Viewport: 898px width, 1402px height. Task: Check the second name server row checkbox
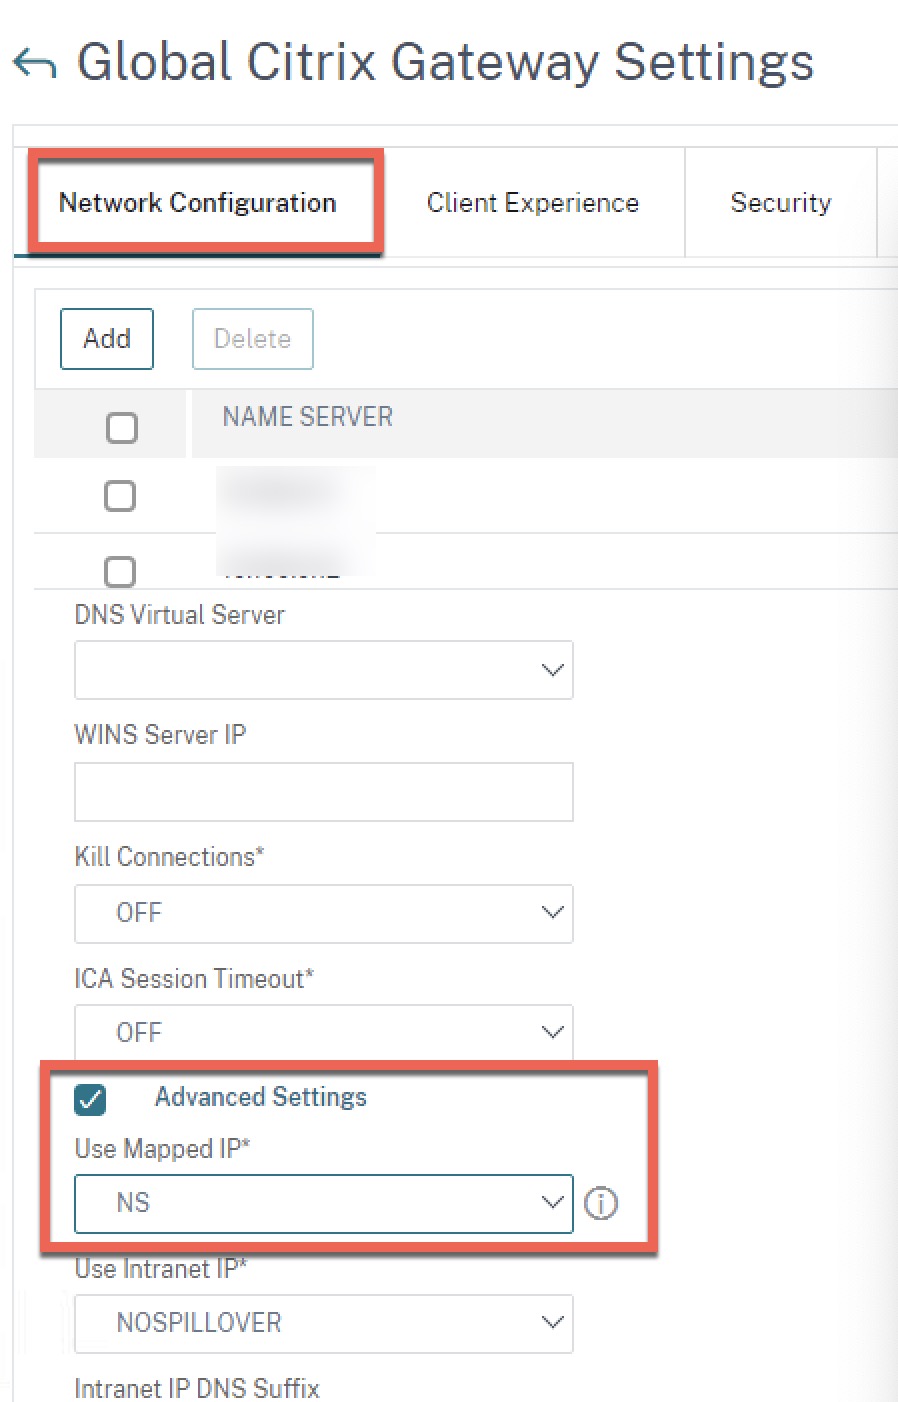(120, 571)
